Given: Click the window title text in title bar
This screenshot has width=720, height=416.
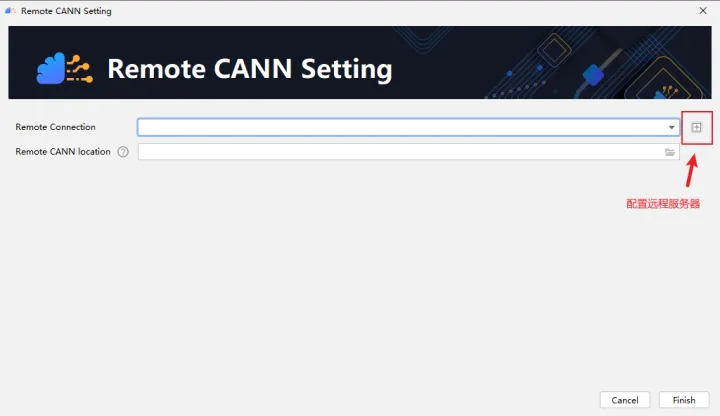Looking at the screenshot, I should click(x=66, y=11).
